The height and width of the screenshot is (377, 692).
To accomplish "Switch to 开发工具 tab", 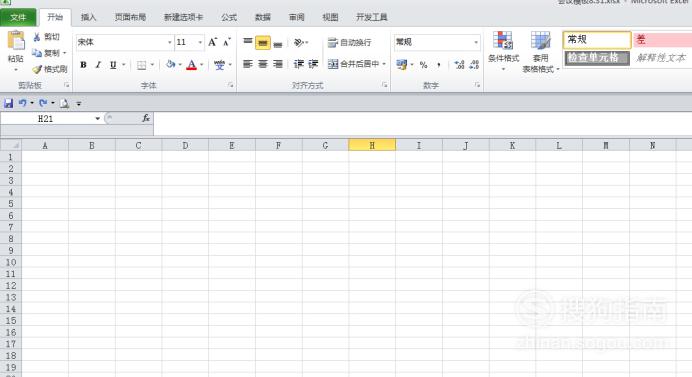I will 372,17.
